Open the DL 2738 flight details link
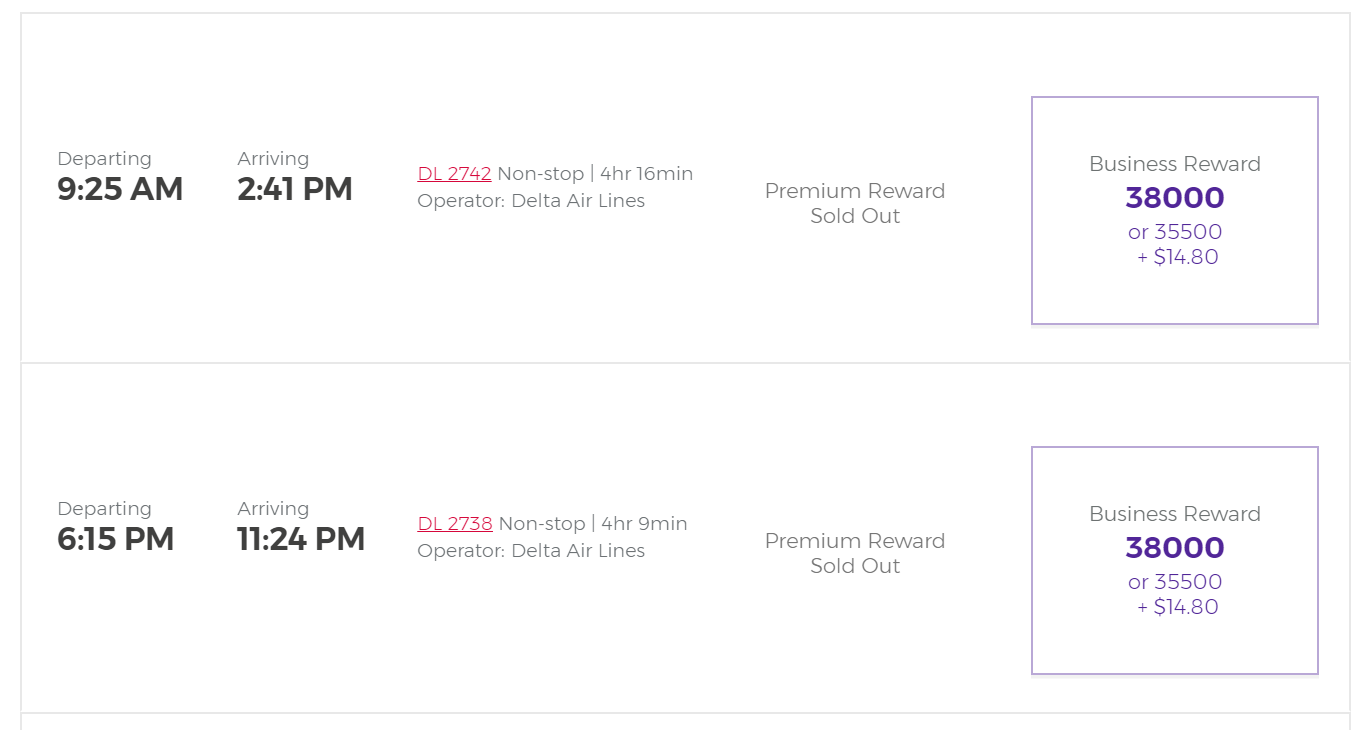 [455, 524]
